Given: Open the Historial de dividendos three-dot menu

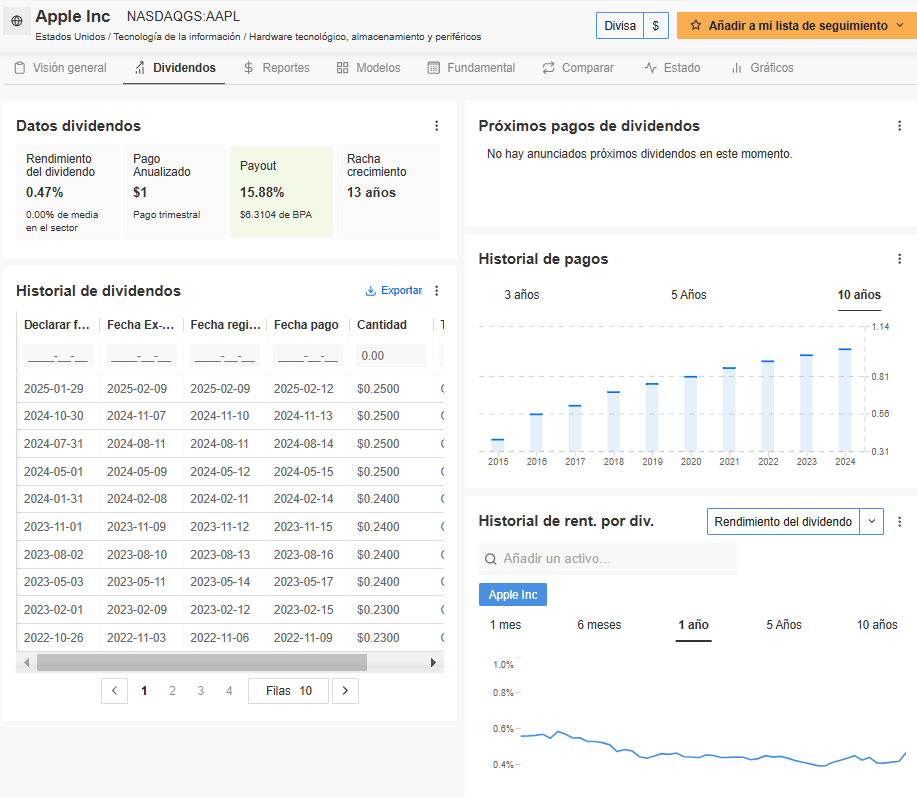Looking at the screenshot, I should tap(436, 291).
